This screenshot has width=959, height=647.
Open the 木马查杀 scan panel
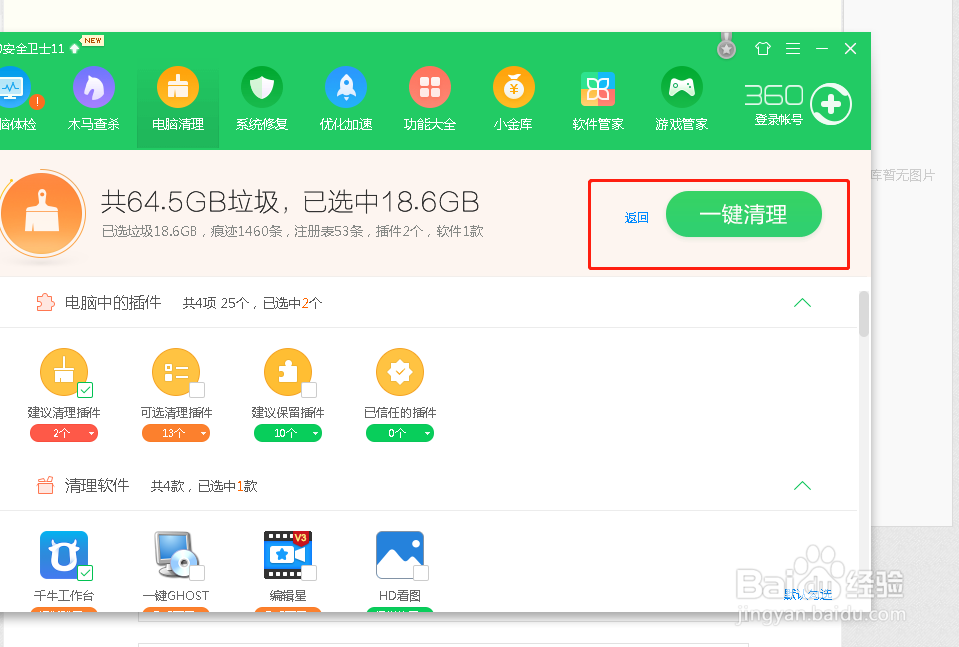tap(93, 97)
